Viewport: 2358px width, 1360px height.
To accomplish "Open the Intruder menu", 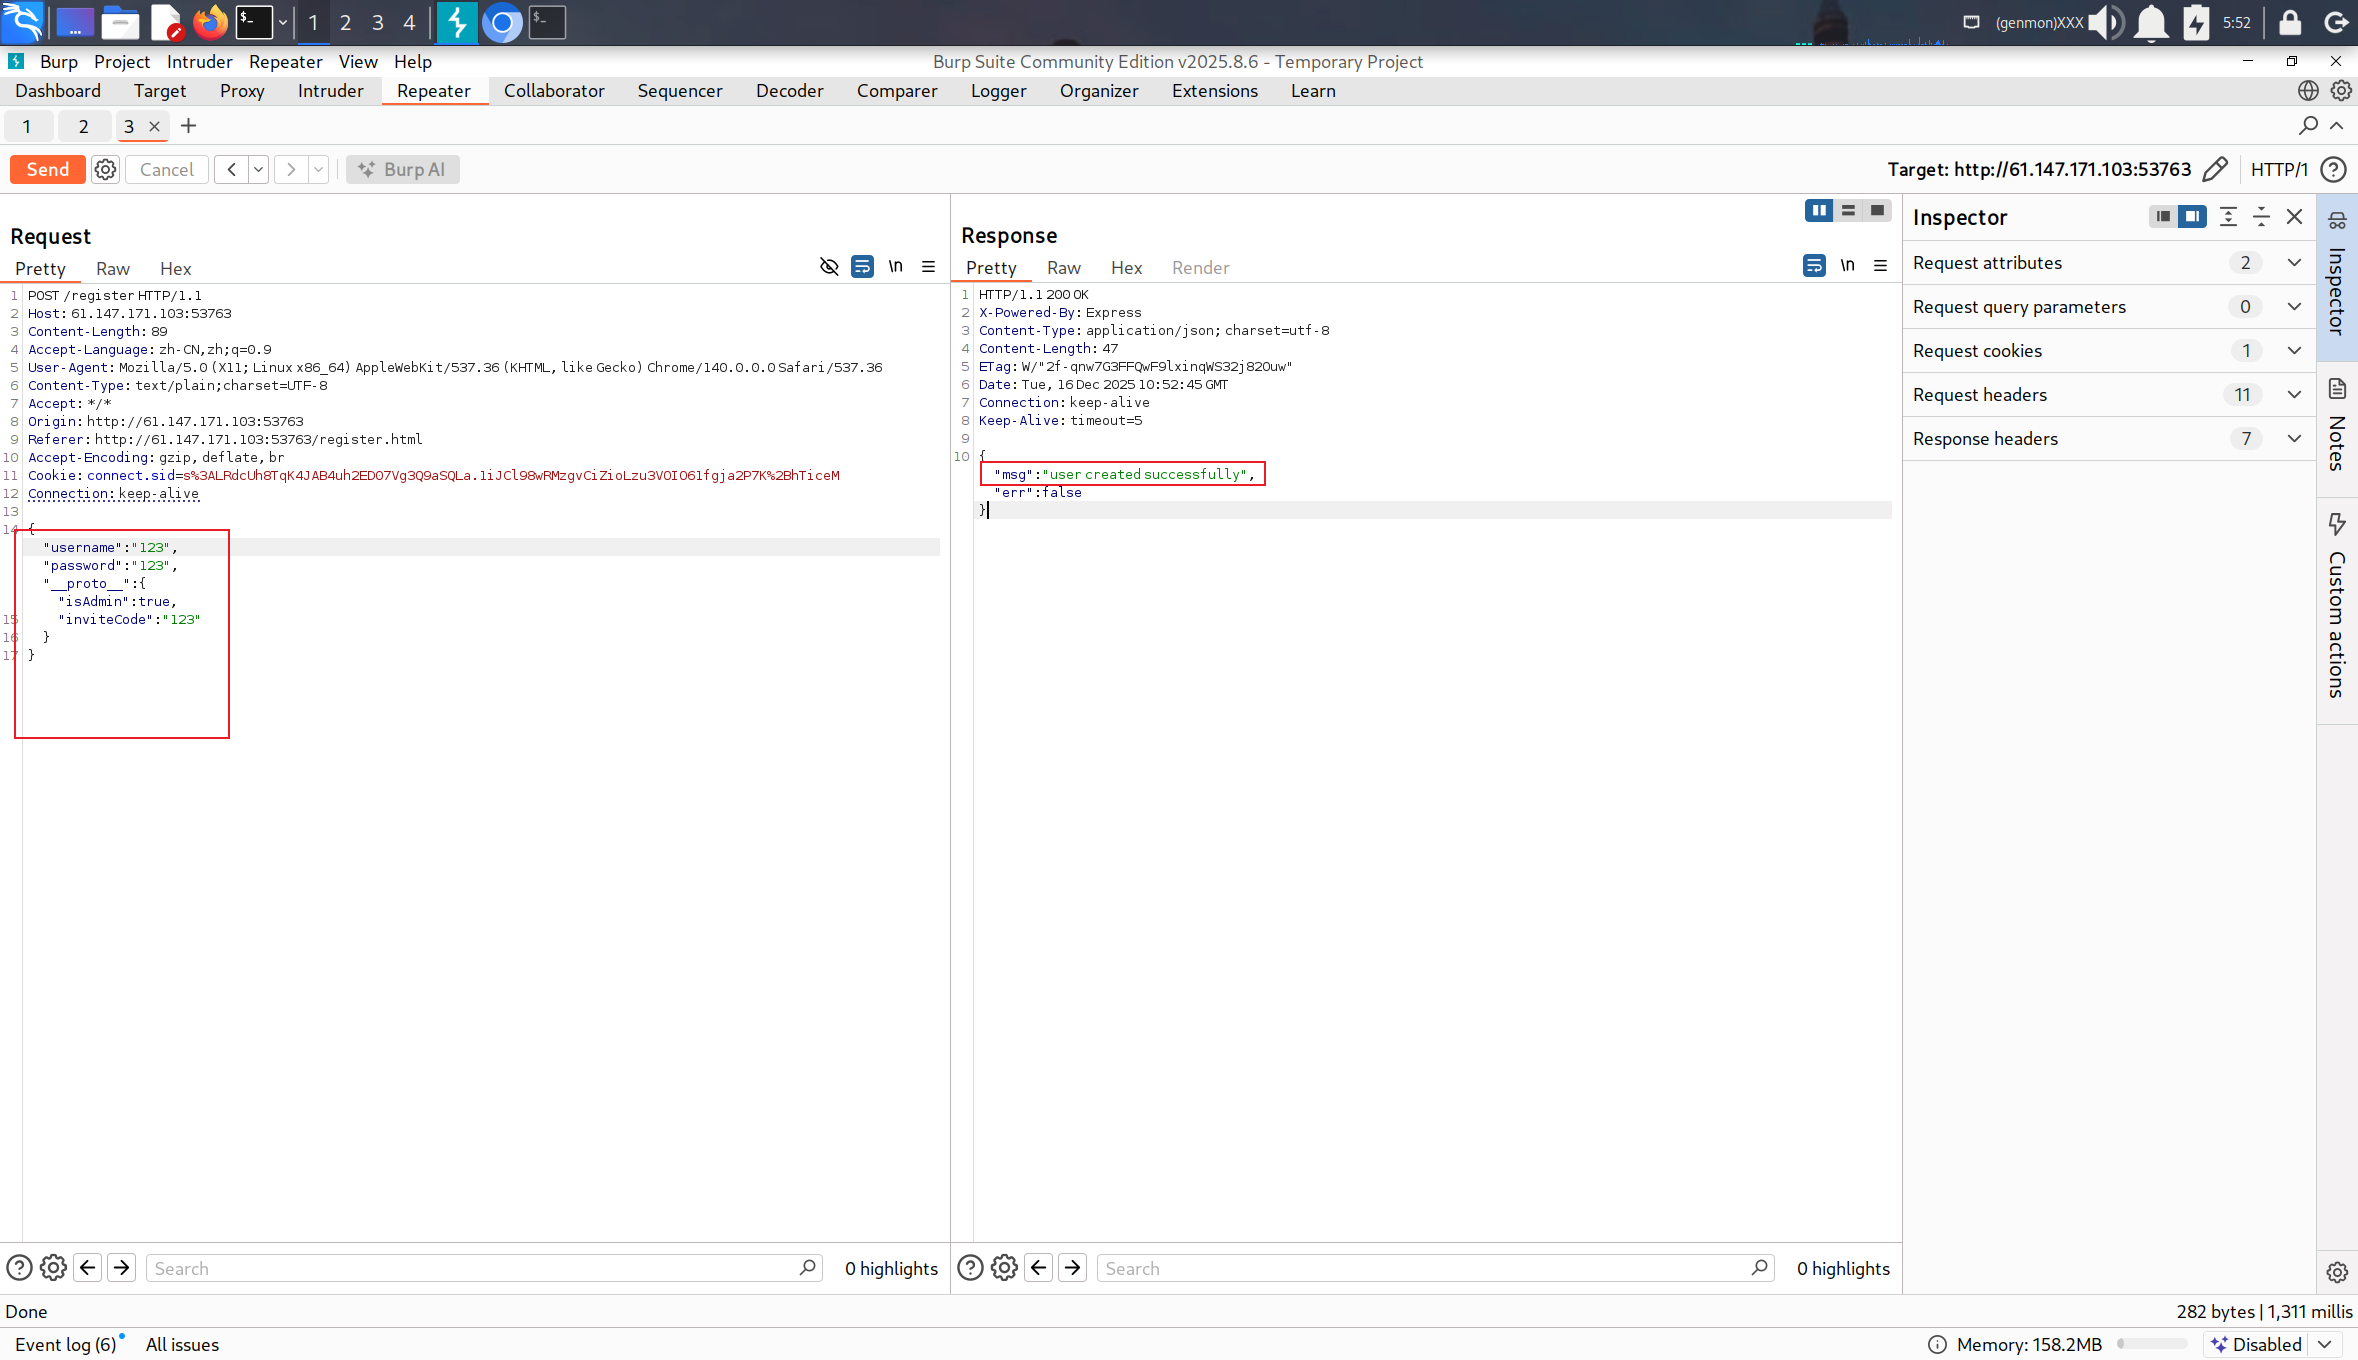I will [199, 62].
